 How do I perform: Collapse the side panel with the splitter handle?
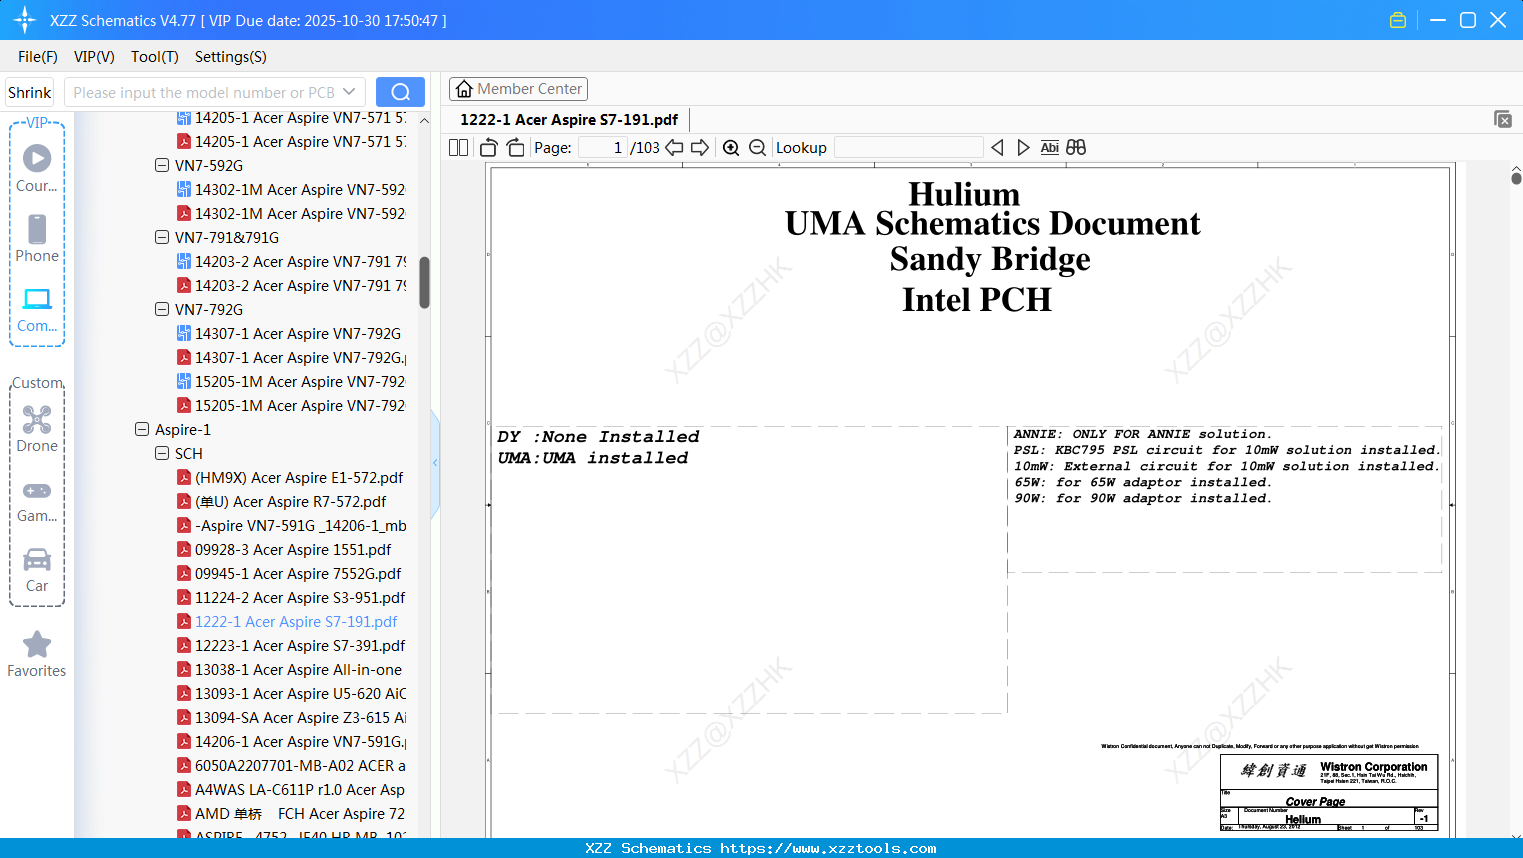(435, 463)
